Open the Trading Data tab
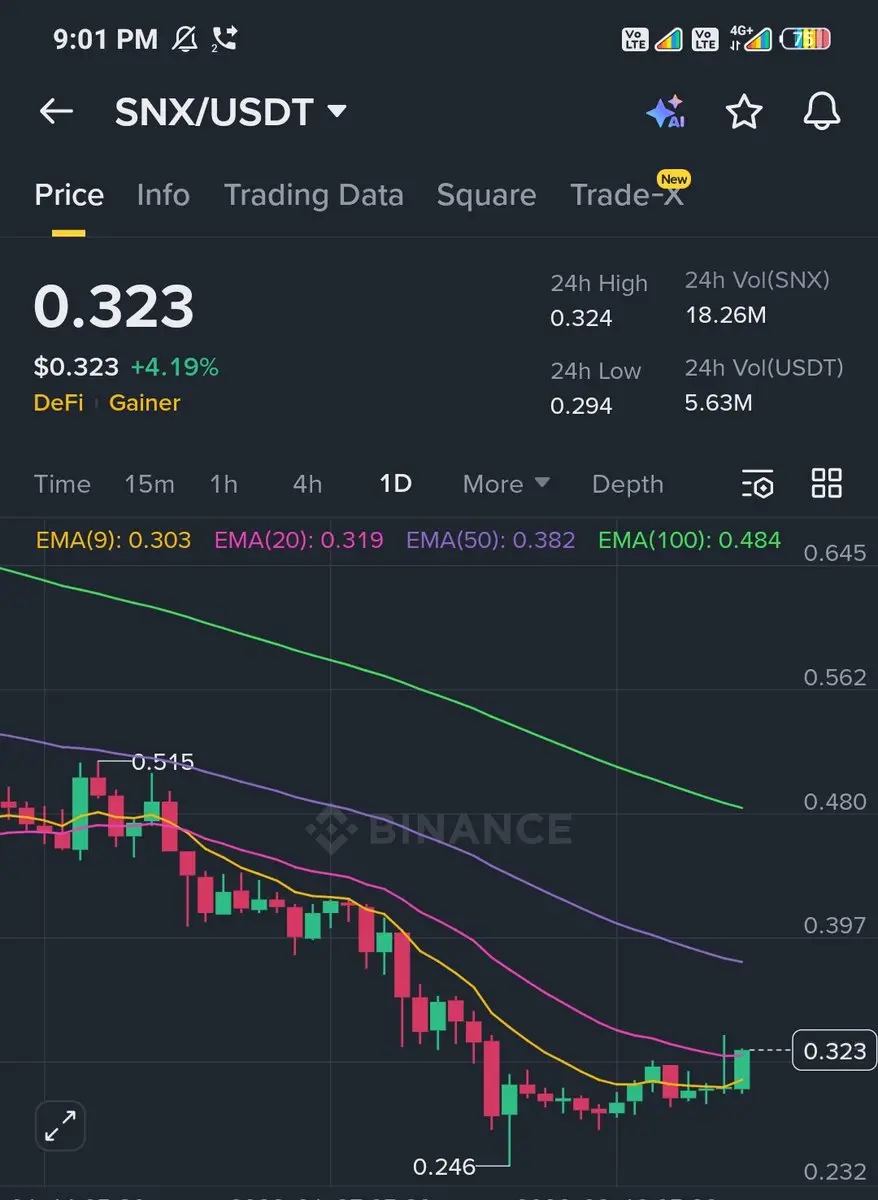This screenshot has width=878, height=1200. click(x=314, y=195)
